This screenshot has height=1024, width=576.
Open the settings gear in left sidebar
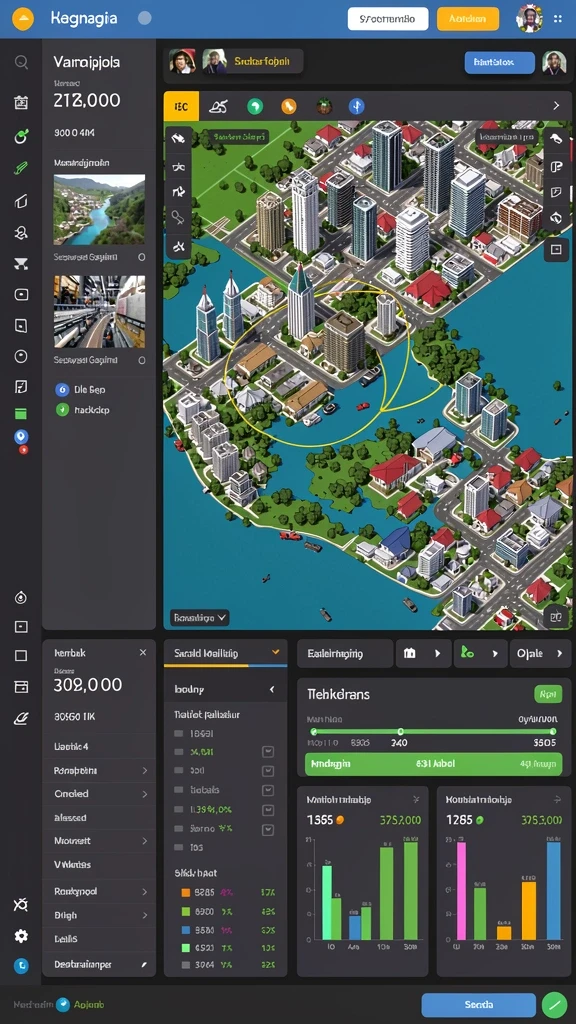(21, 936)
